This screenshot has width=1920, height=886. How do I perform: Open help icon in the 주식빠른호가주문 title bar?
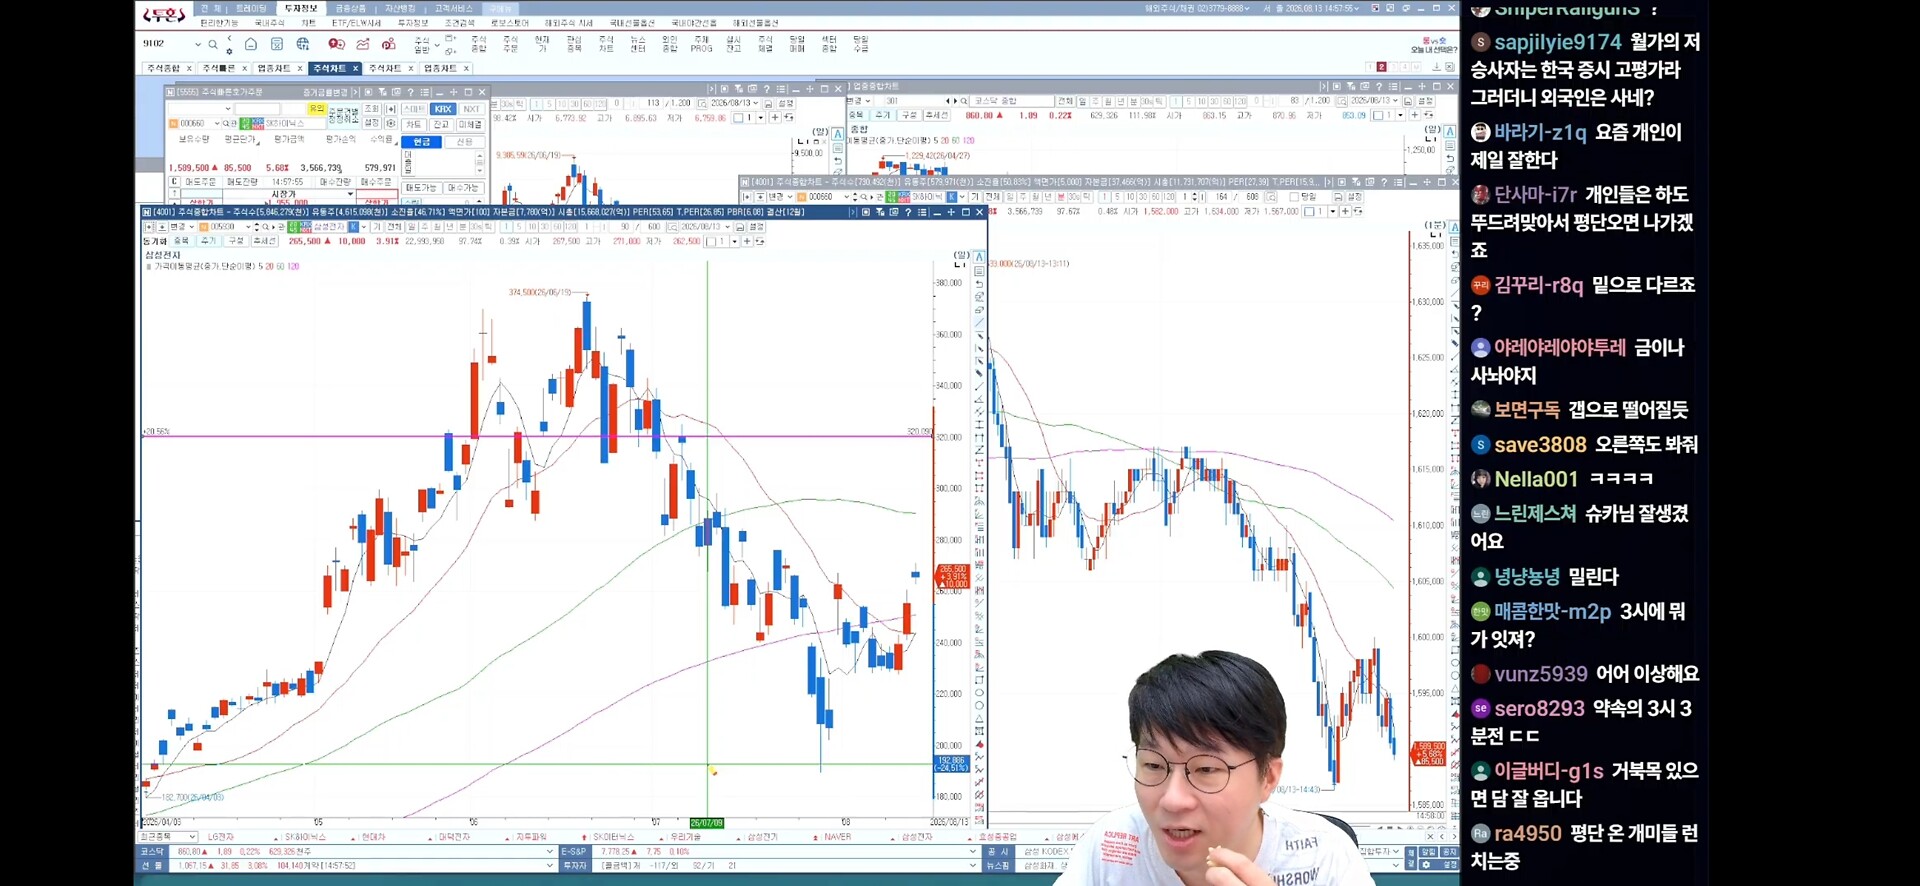[411, 92]
